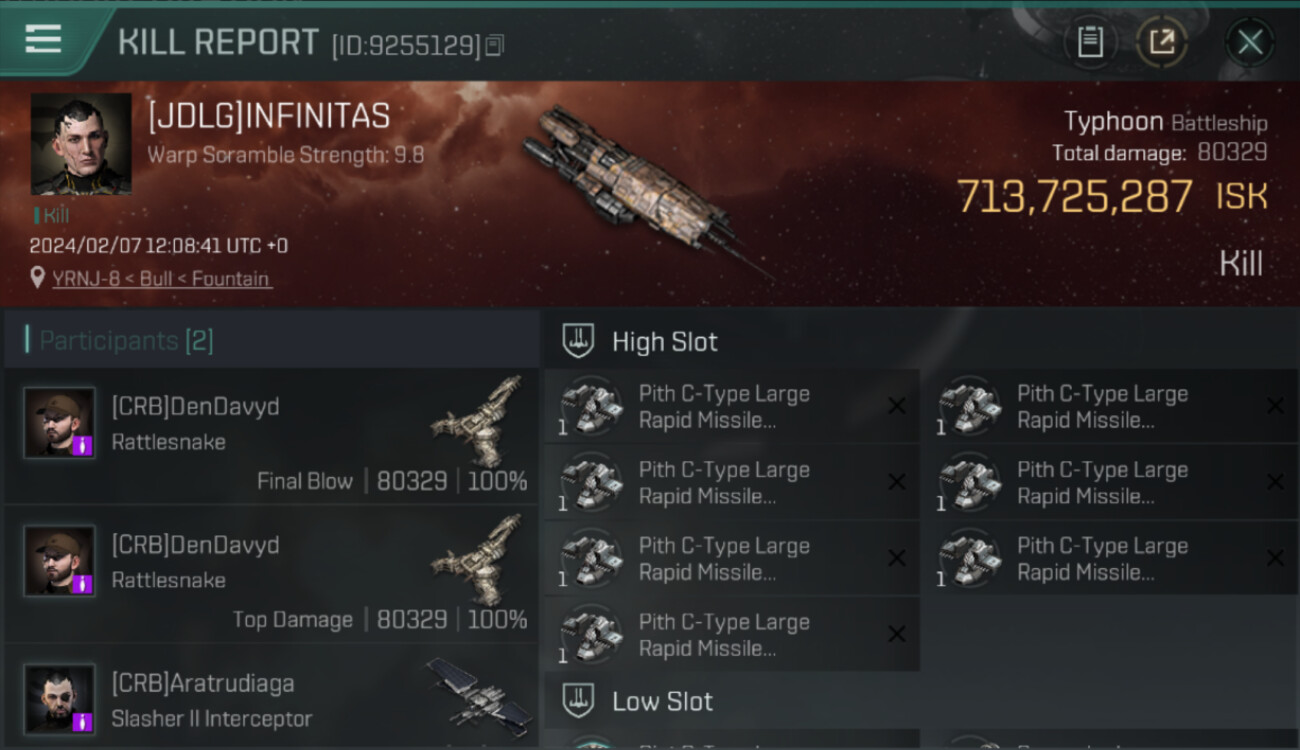This screenshot has width=1300, height=750.
Task: View the Final Blow DenDavyd portrait
Action: coord(60,423)
